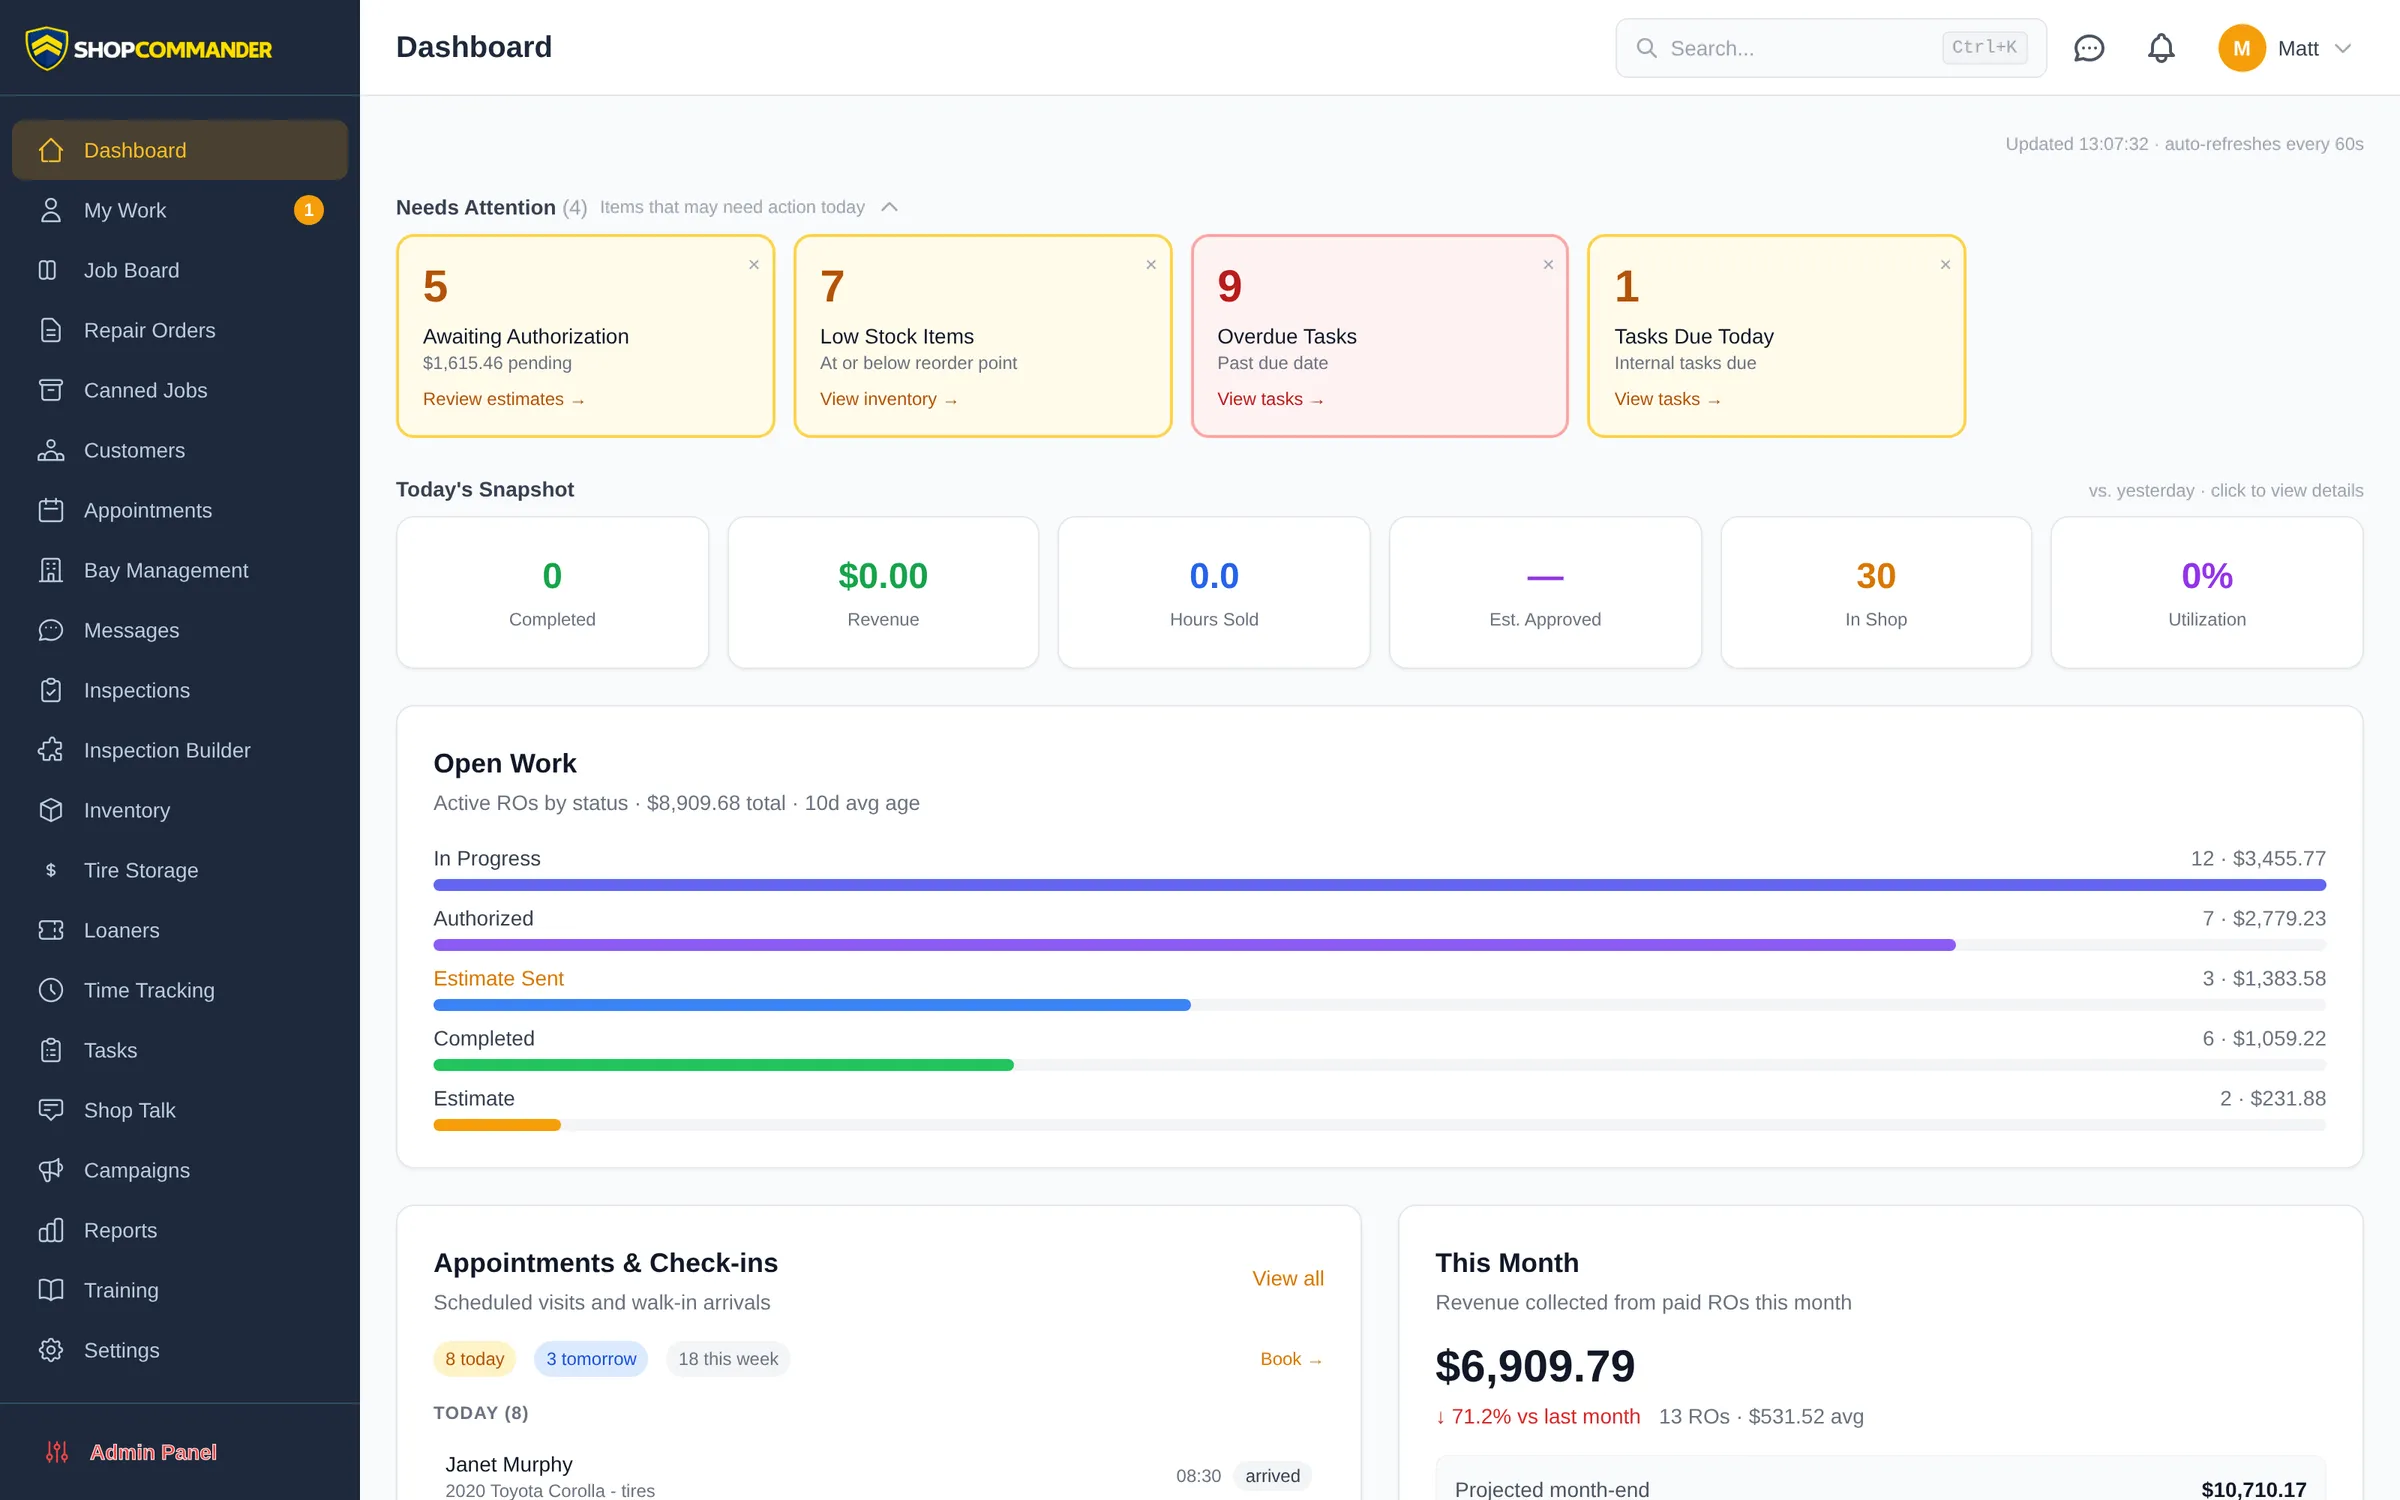Open the Revenue snapshot card

coord(883,592)
